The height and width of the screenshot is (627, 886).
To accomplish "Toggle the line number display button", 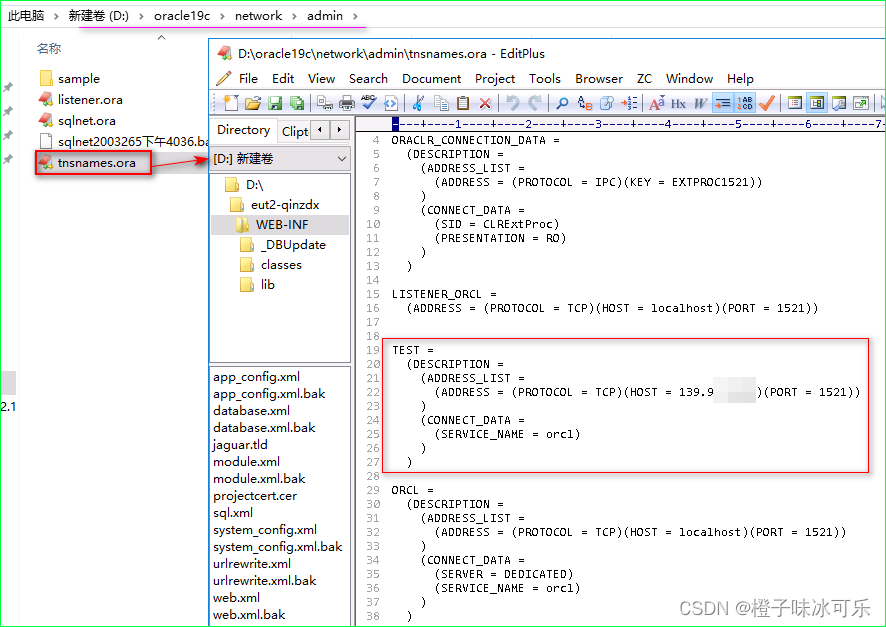I will [745, 103].
